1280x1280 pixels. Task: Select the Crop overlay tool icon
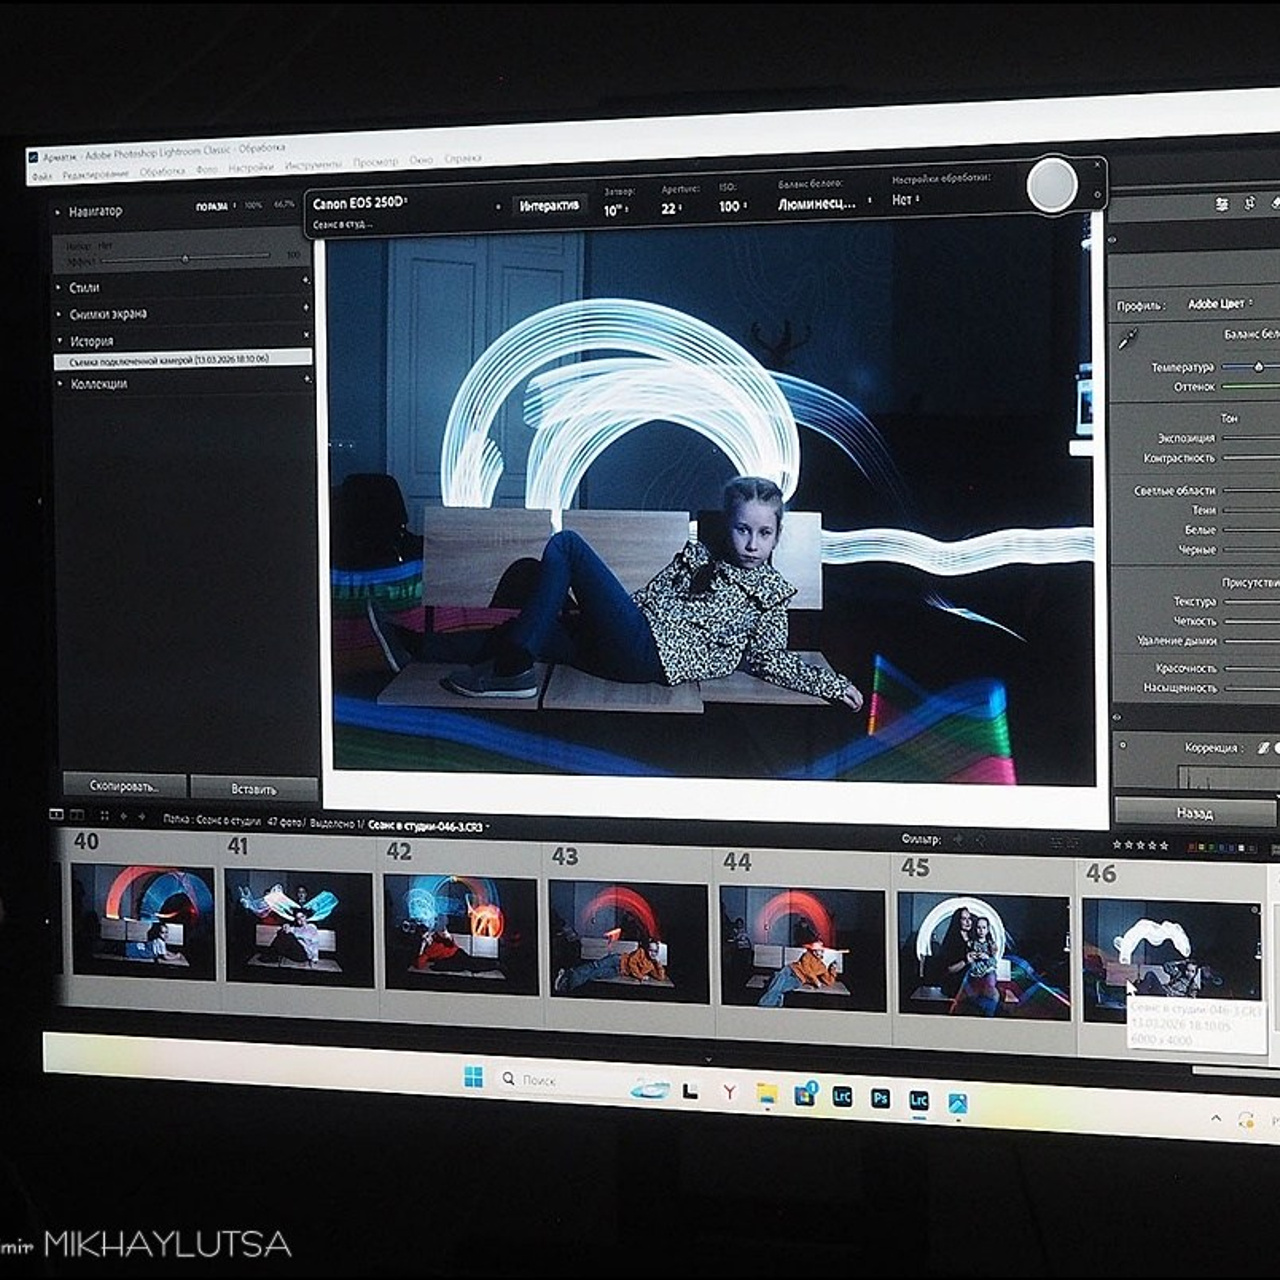[x=1249, y=204]
